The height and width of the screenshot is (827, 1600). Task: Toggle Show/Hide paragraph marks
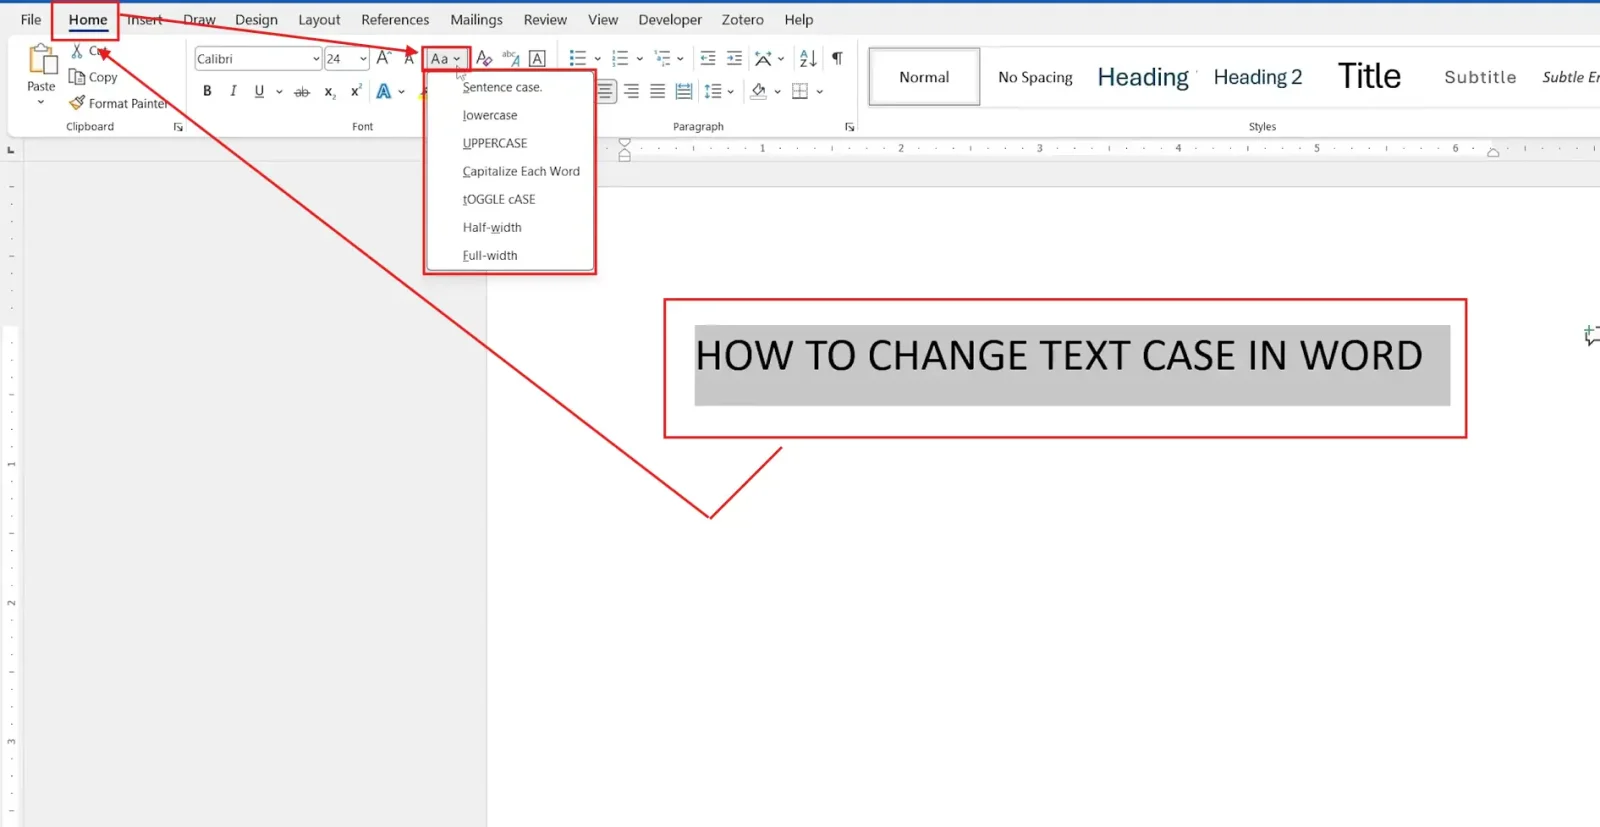click(x=837, y=59)
